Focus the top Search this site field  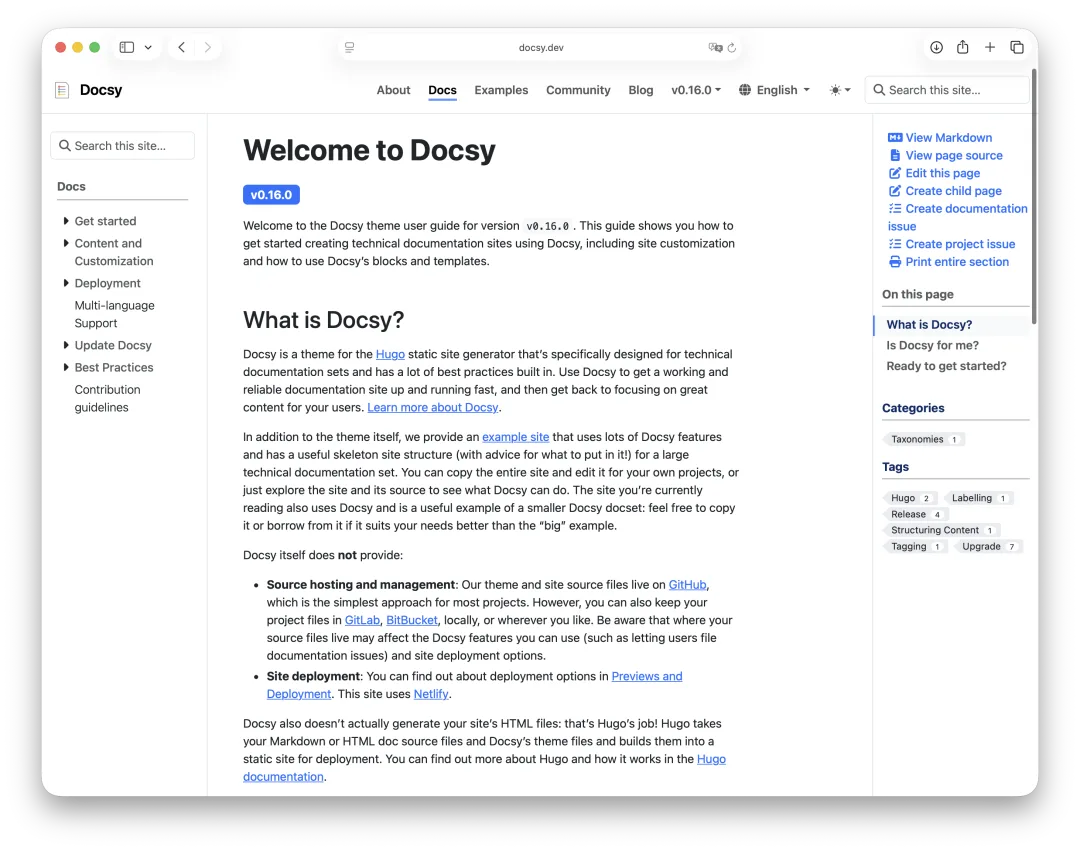(x=946, y=90)
